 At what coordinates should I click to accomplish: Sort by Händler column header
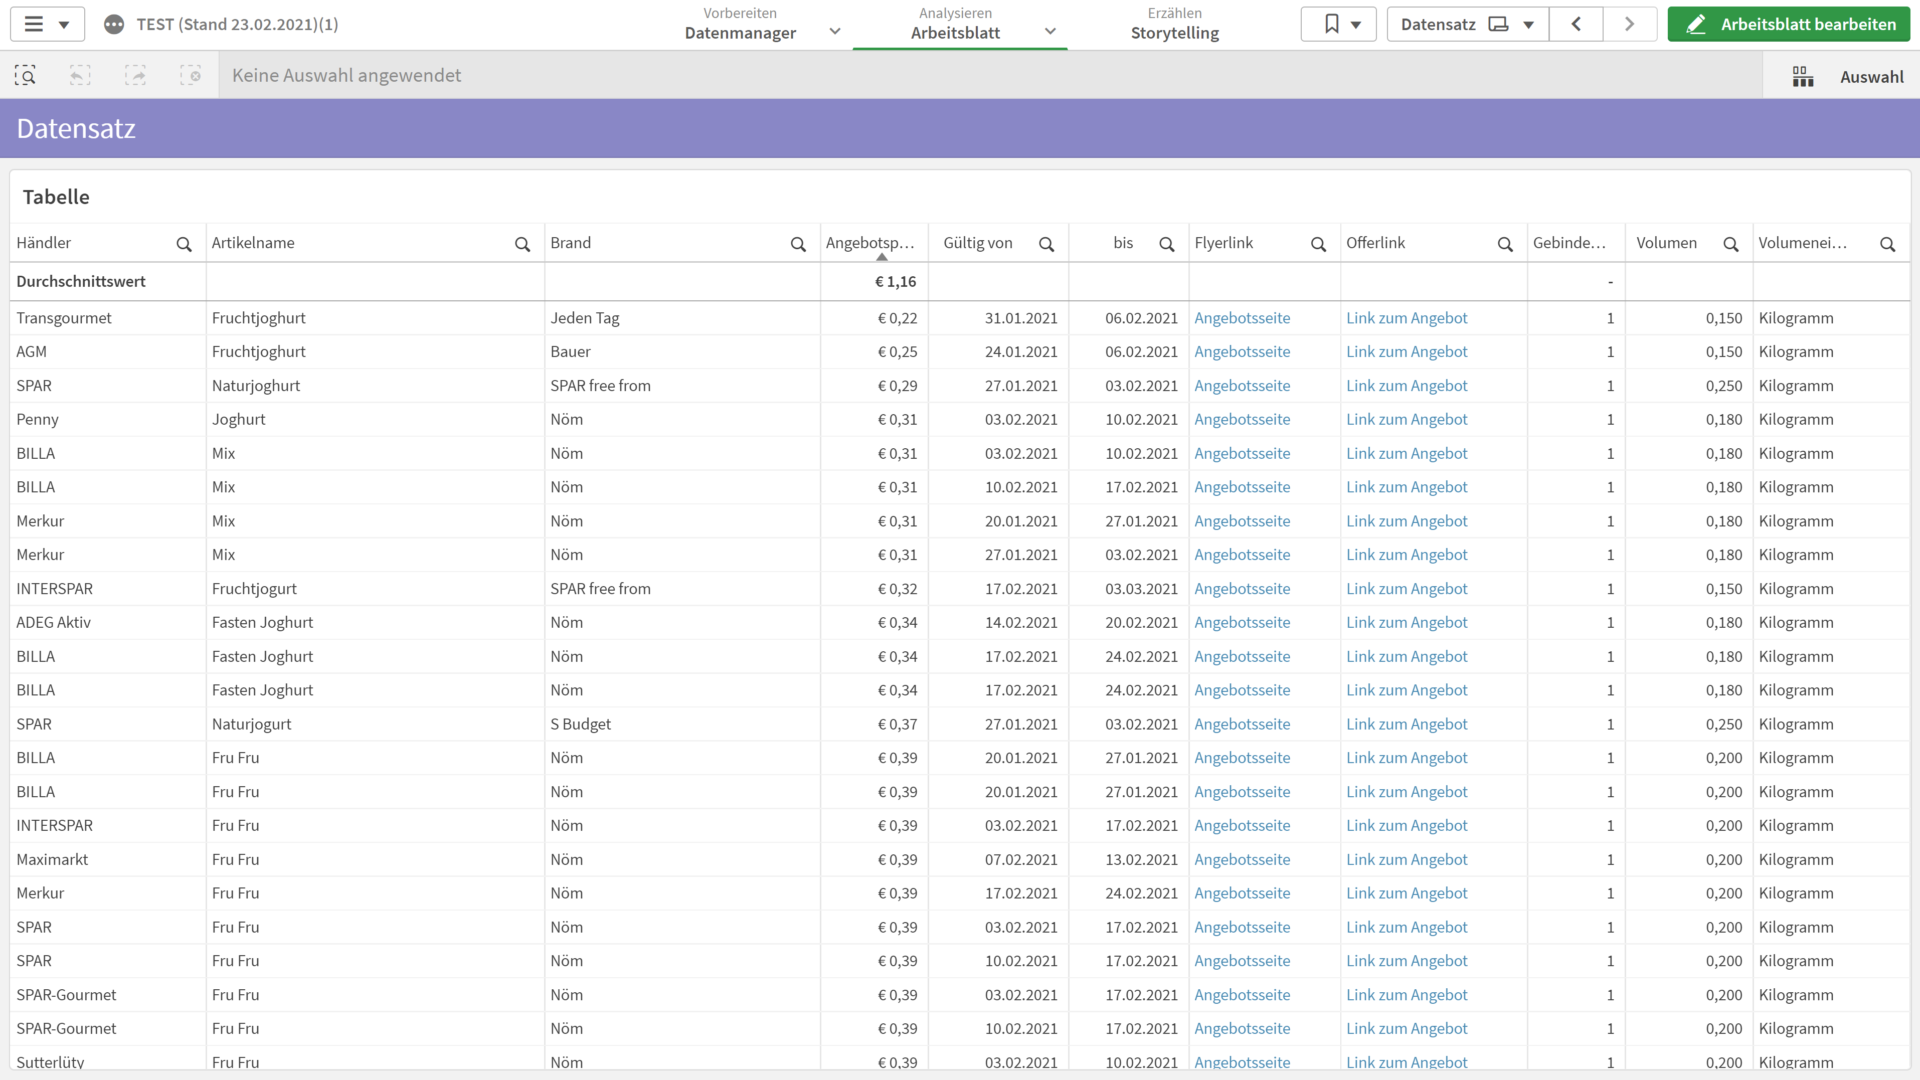point(44,243)
